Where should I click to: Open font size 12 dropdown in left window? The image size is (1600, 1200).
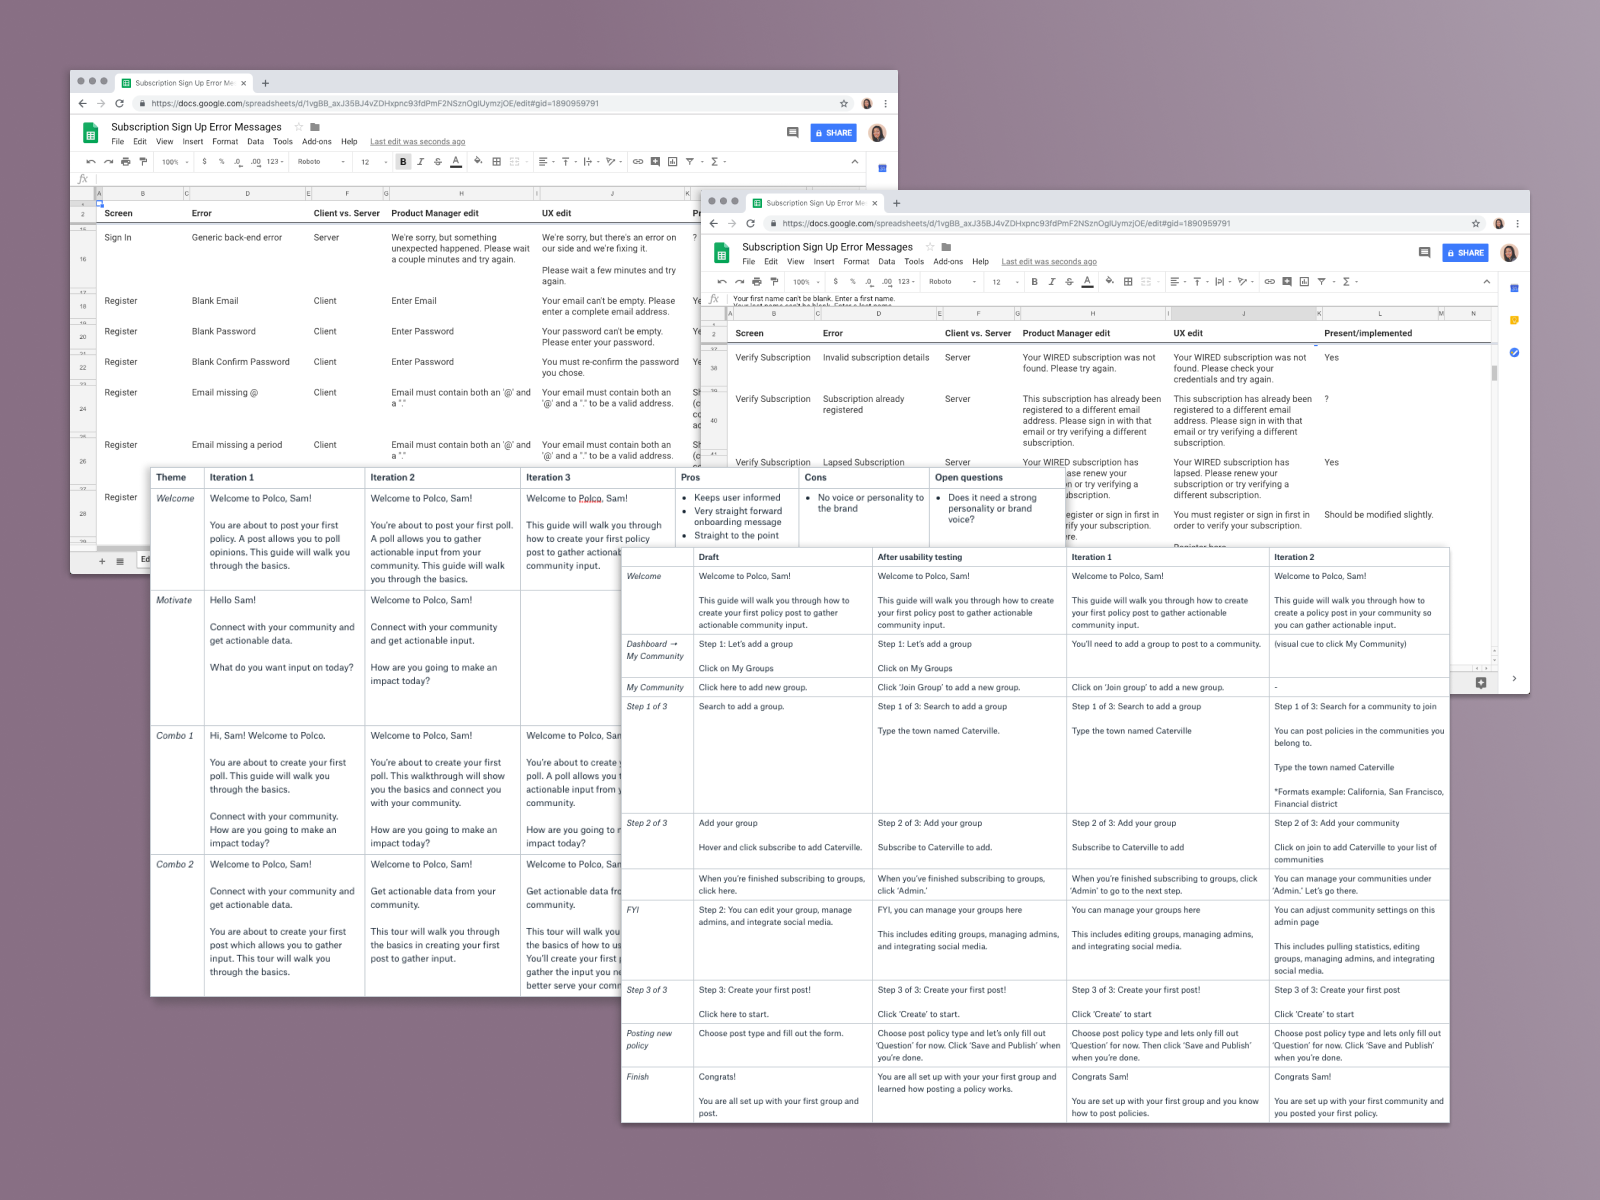374,161
